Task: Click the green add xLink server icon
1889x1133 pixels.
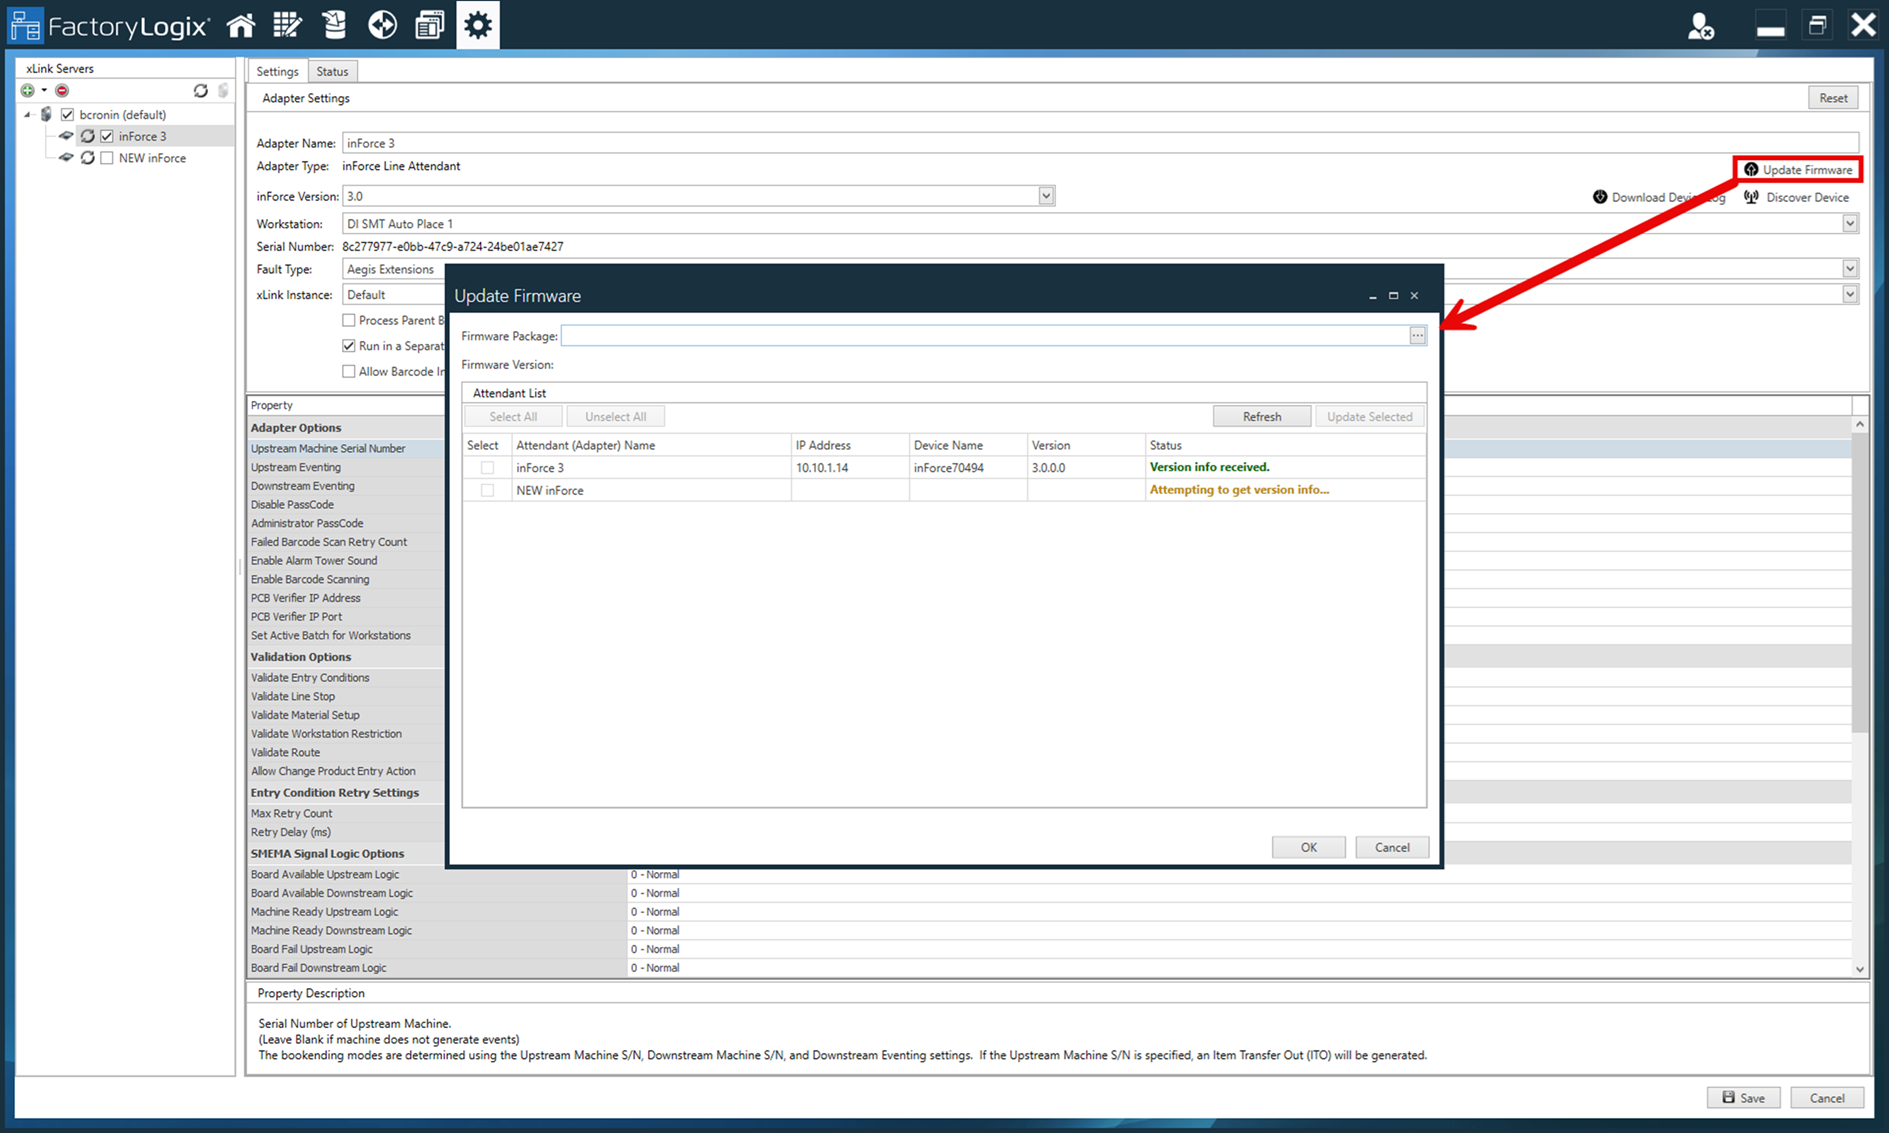Action: [x=28, y=91]
